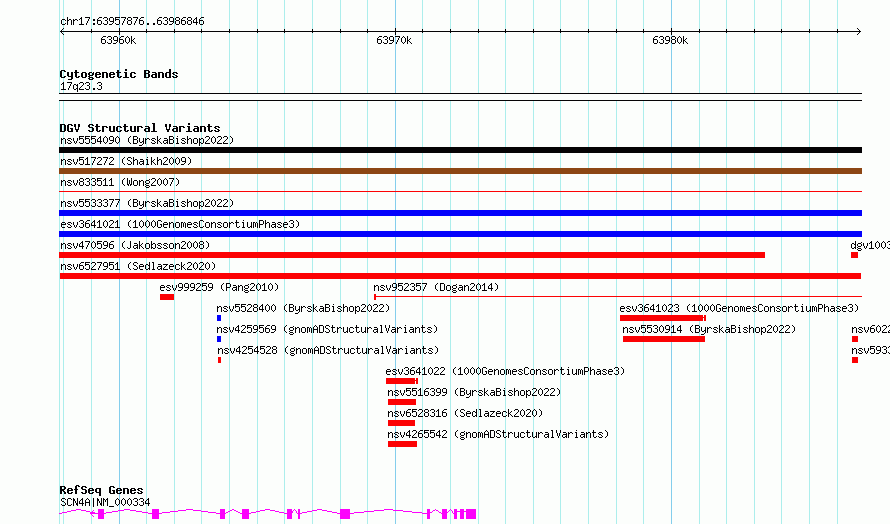
Task: Open variant nsv4259569 (gnomADStructuralVariants) label
Action: (327, 329)
